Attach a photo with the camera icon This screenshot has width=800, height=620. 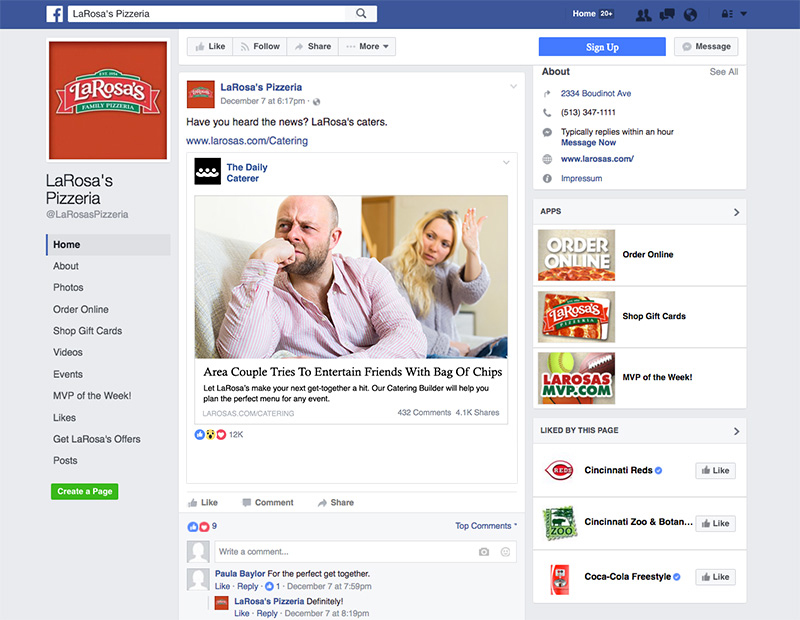coord(484,552)
